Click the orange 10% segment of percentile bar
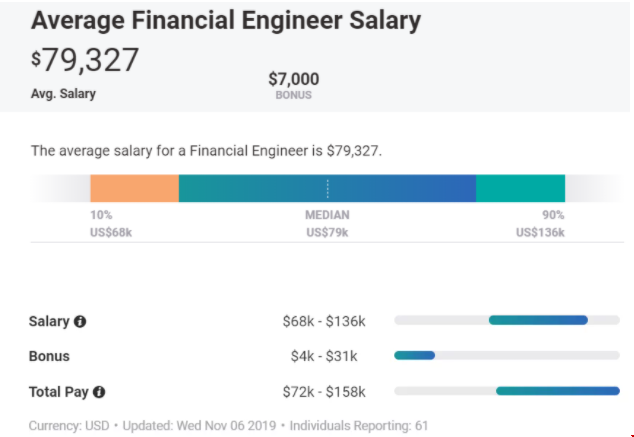The height and width of the screenshot is (437, 634). click(134, 189)
